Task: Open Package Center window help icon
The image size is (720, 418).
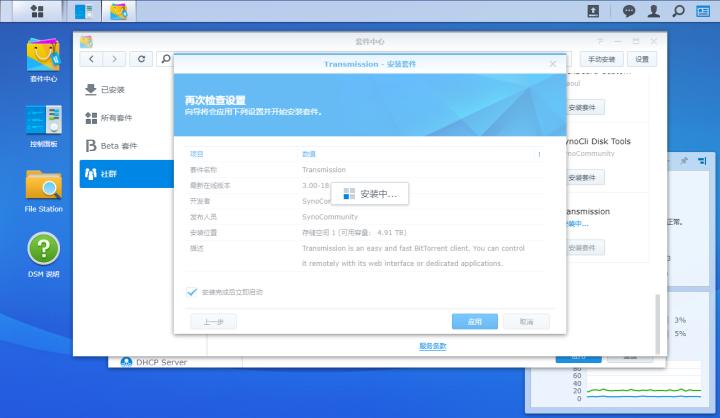Action: tap(600, 41)
